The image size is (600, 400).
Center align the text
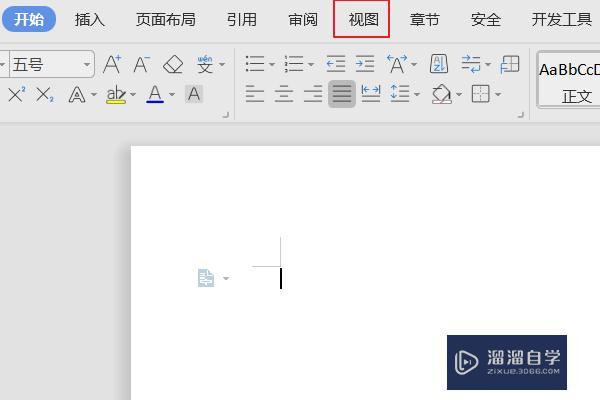(284, 94)
